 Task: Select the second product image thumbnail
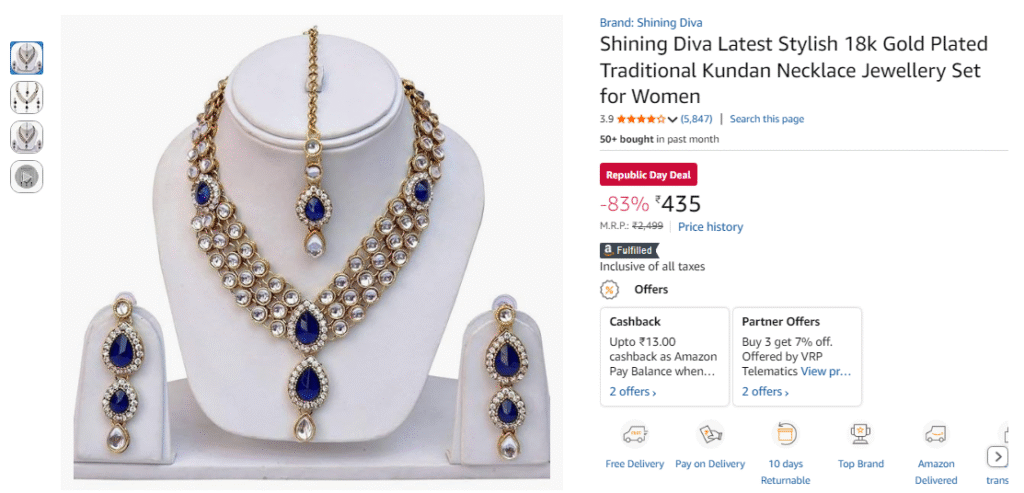coord(26,97)
